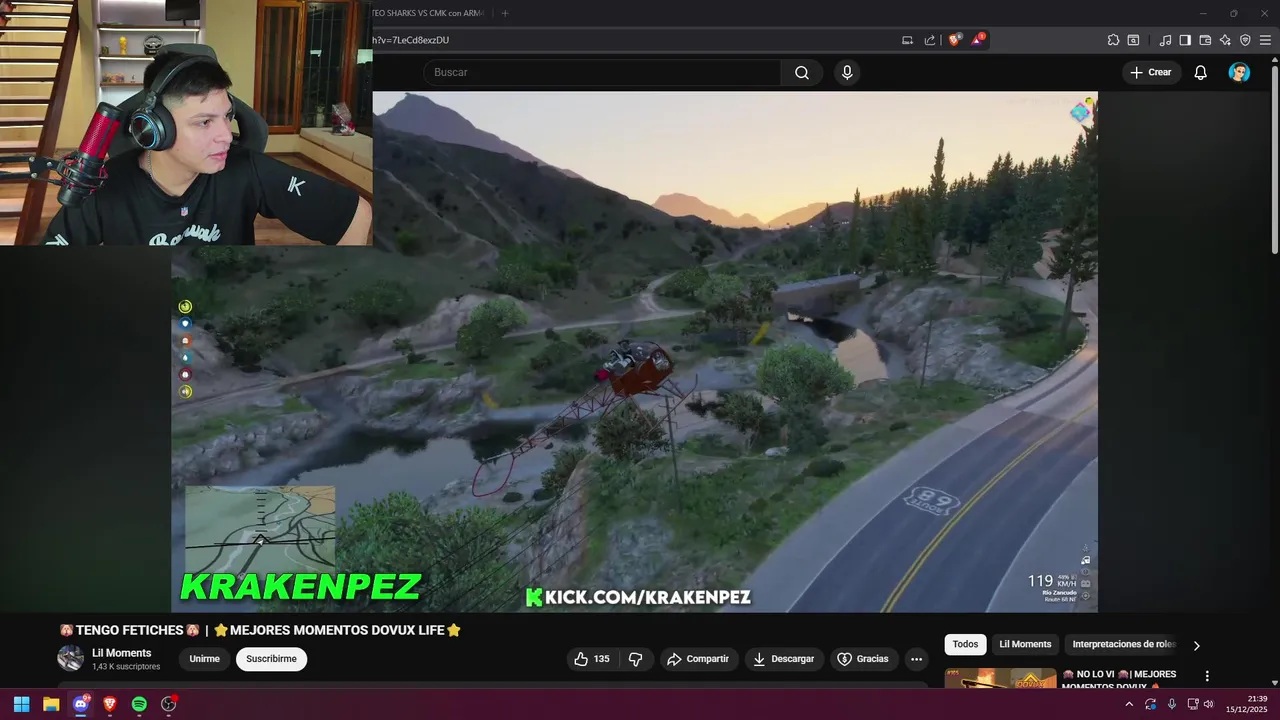Open Brave Shields lion icon
This screenshot has width=1280, height=720.
click(x=954, y=40)
